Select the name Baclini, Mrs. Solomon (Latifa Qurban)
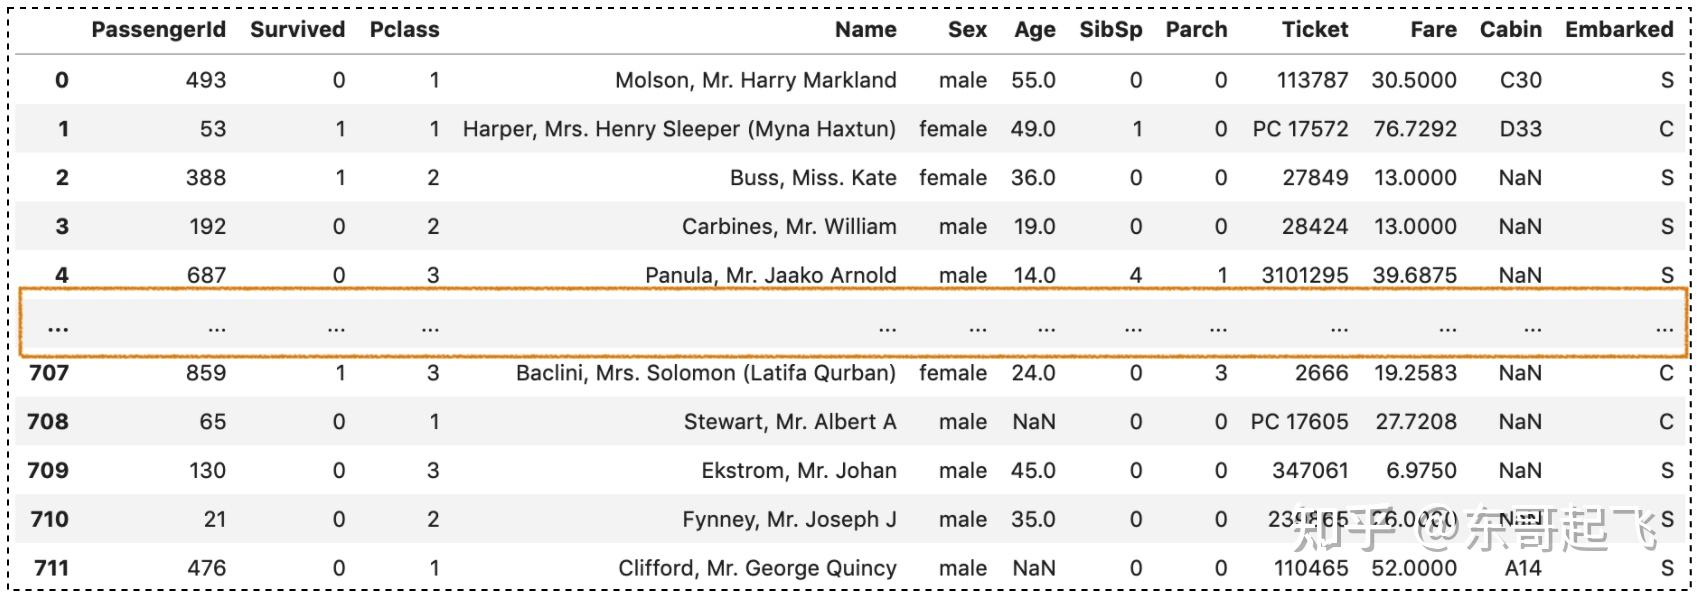 [705, 373]
